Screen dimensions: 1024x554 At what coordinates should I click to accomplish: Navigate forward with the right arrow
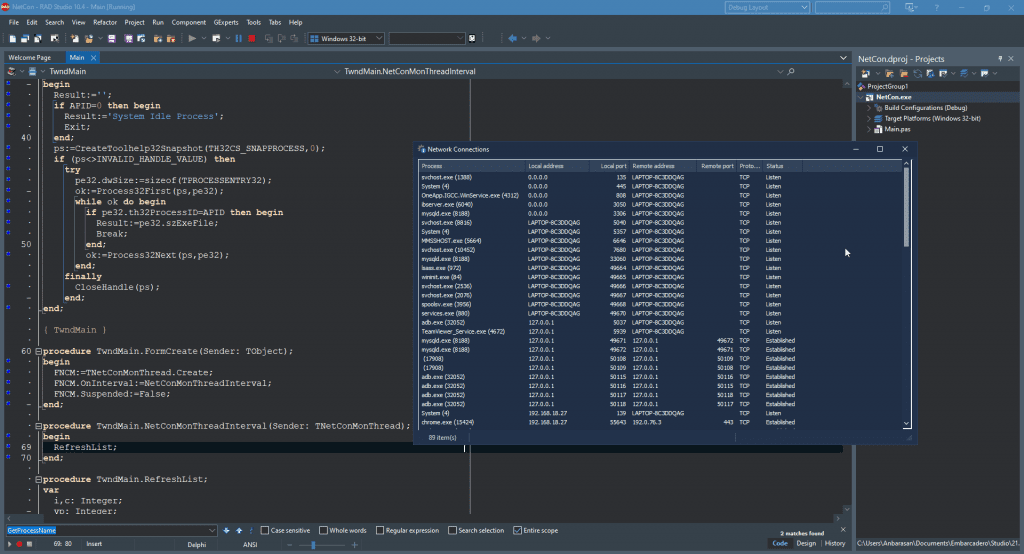click(536, 39)
